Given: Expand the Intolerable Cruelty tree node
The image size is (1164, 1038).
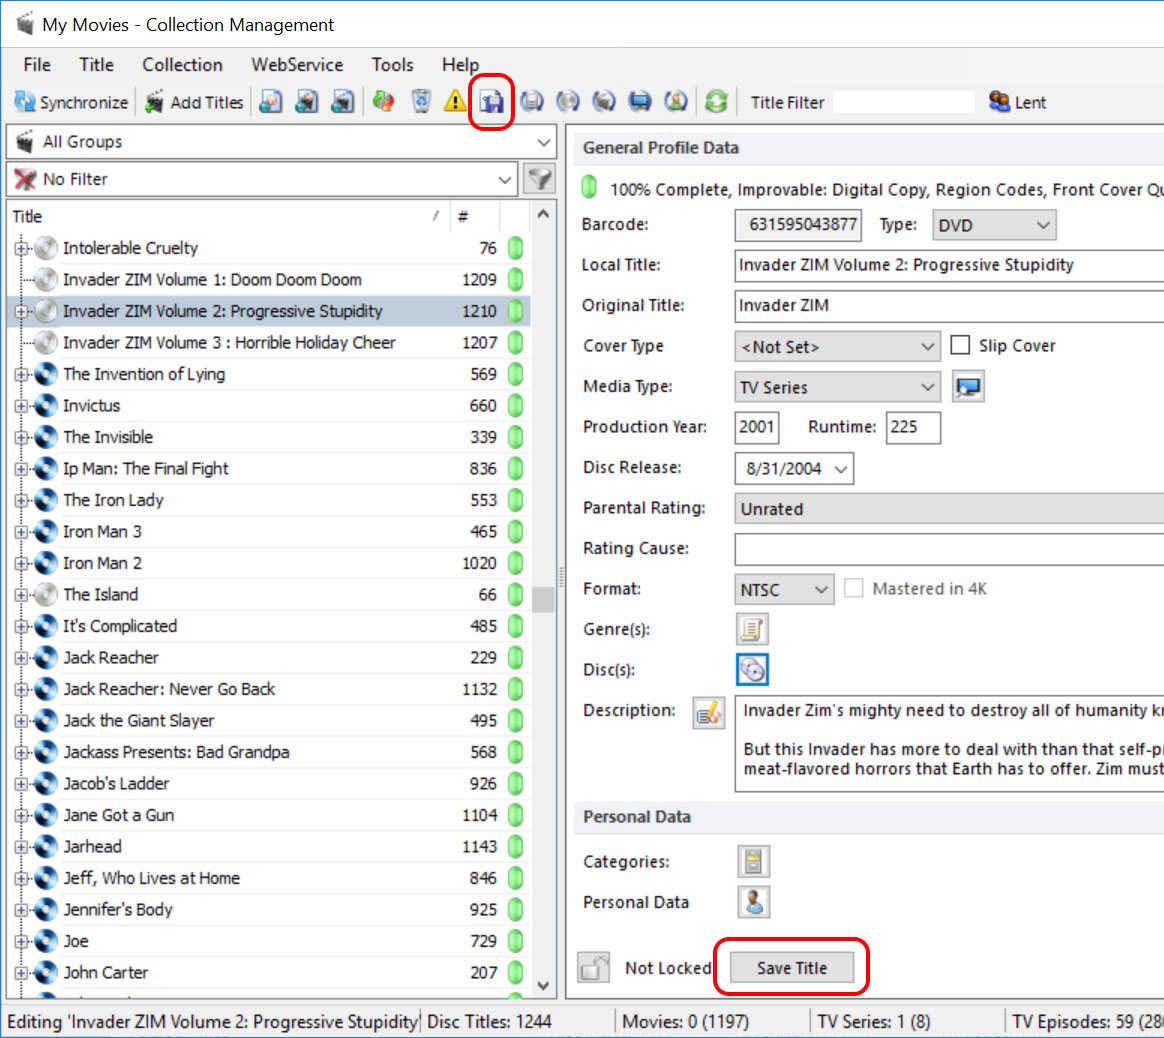Looking at the screenshot, I should (x=22, y=248).
